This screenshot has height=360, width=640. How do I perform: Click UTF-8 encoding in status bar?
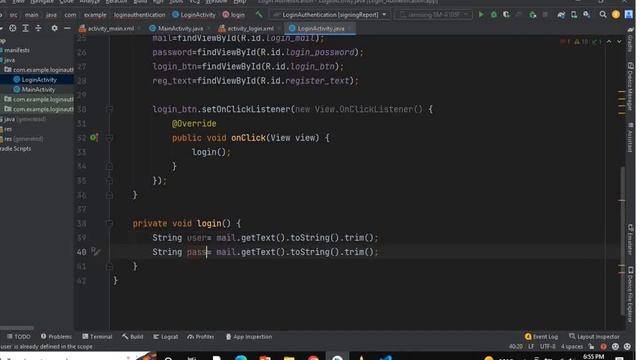(x=547, y=347)
